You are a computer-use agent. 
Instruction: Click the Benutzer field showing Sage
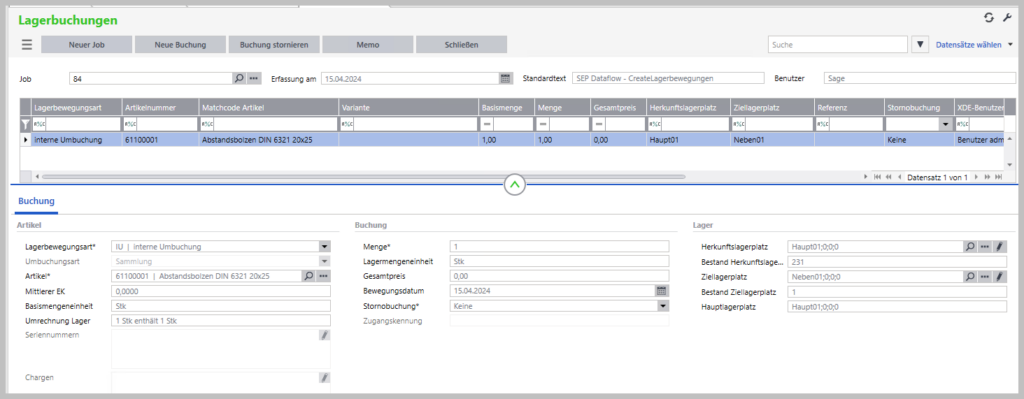coord(920,78)
